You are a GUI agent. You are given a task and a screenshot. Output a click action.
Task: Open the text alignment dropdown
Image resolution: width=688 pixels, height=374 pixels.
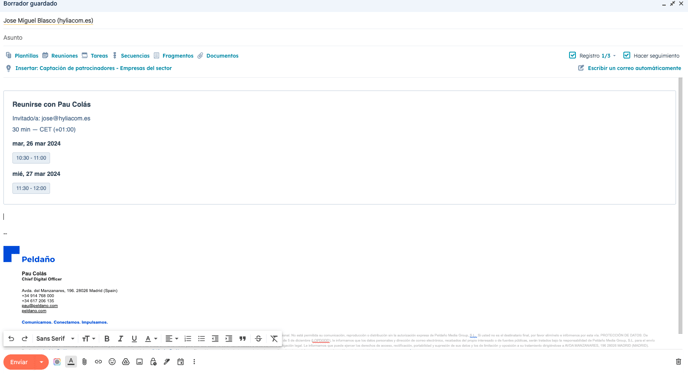(x=171, y=338)
